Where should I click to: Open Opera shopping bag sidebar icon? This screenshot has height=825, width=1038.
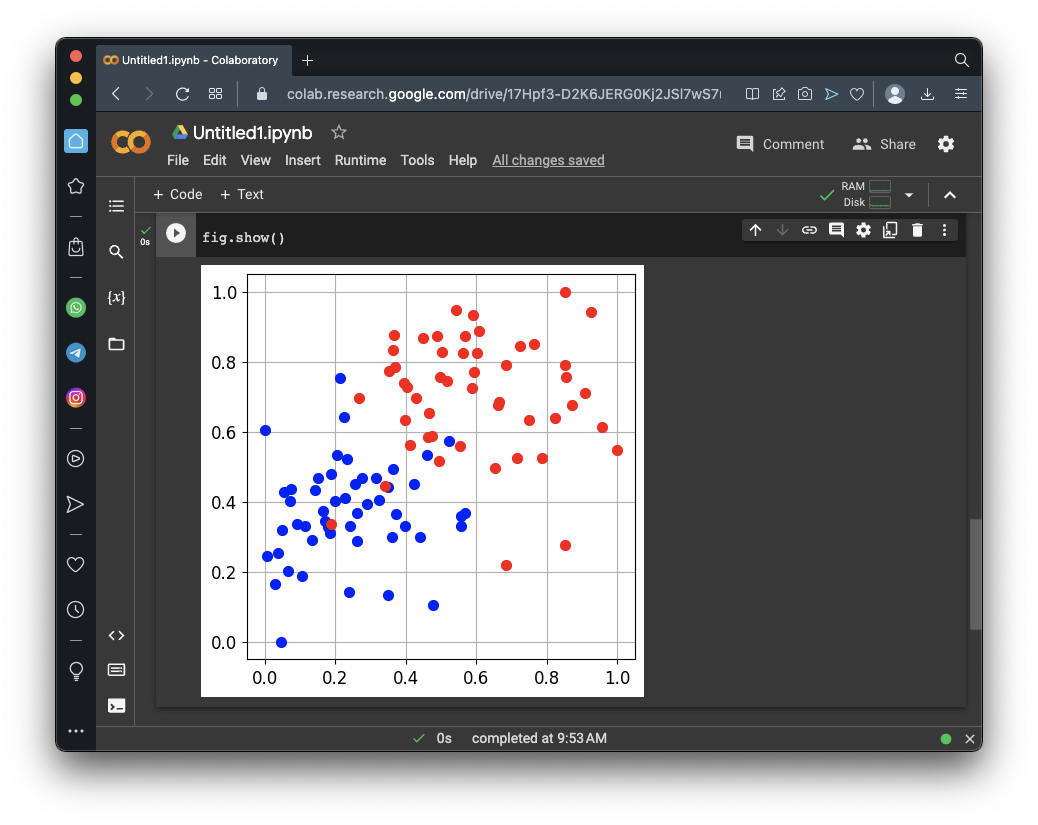click(x=76, y=246)
